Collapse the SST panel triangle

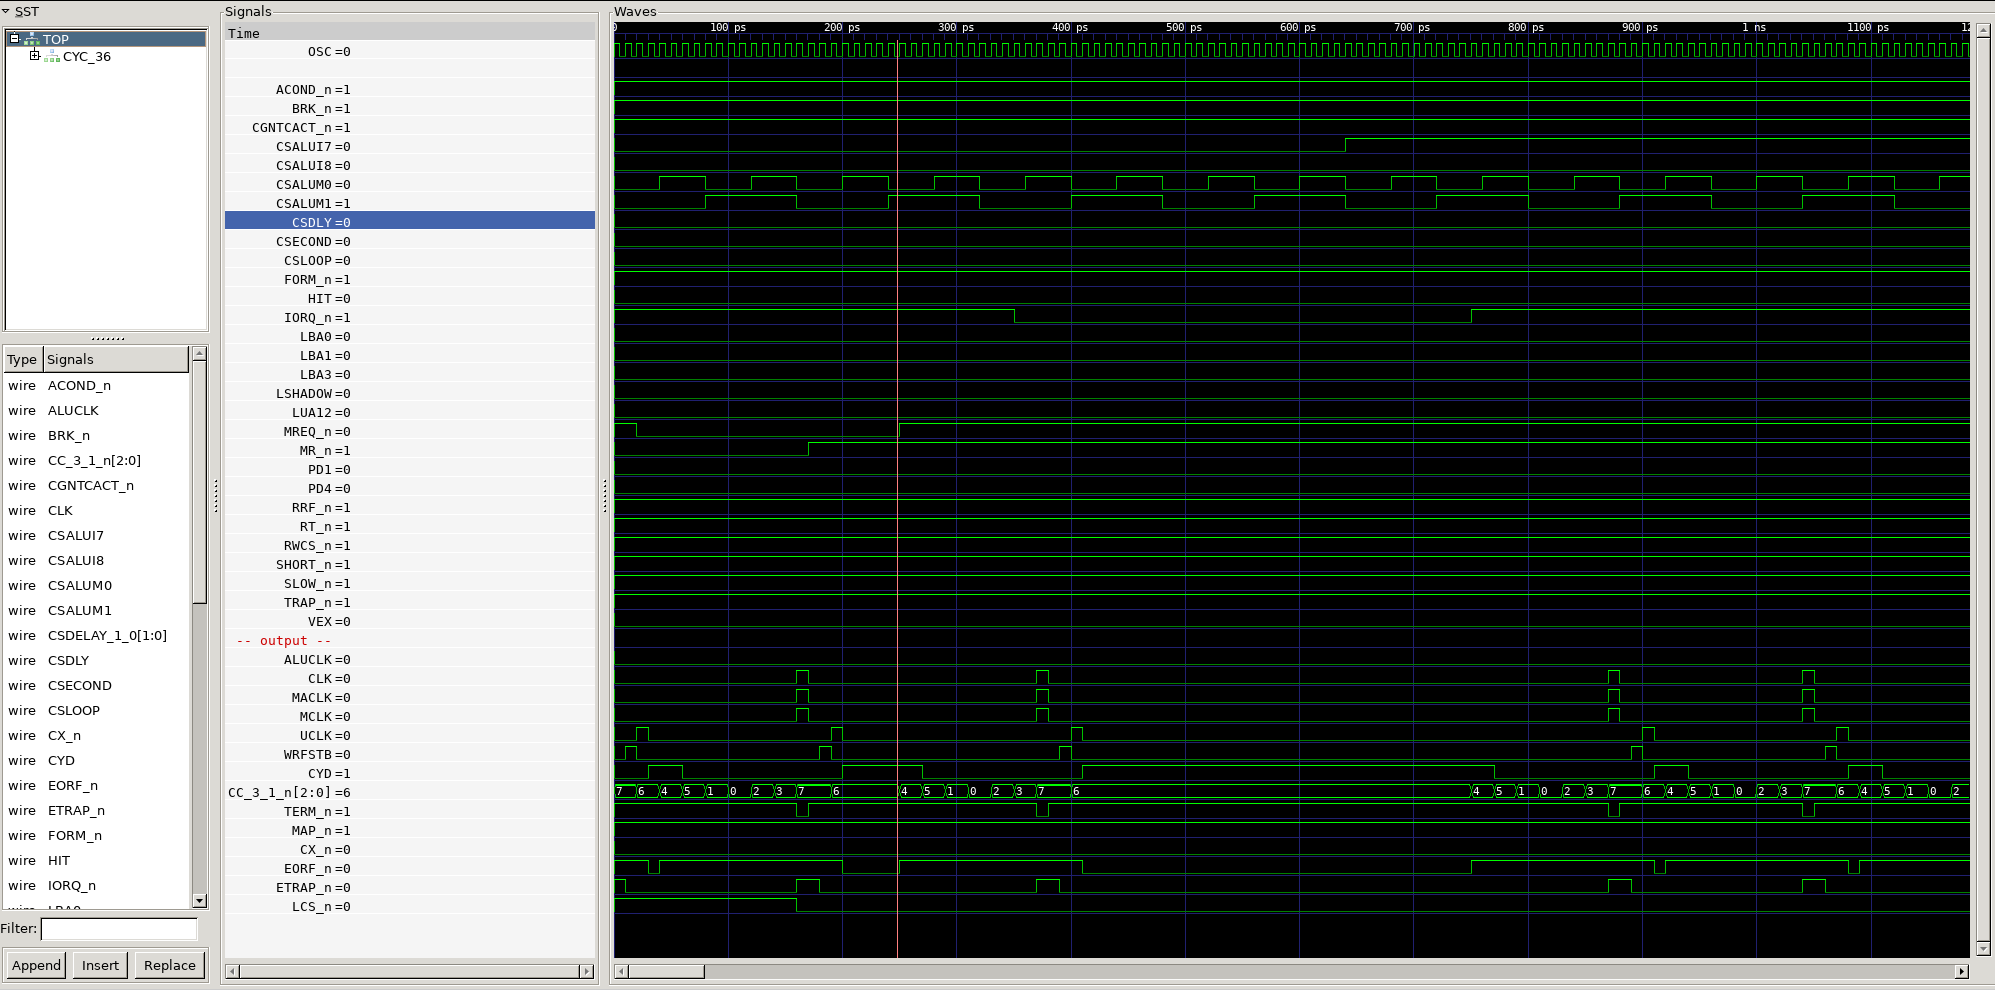point(6,12)
